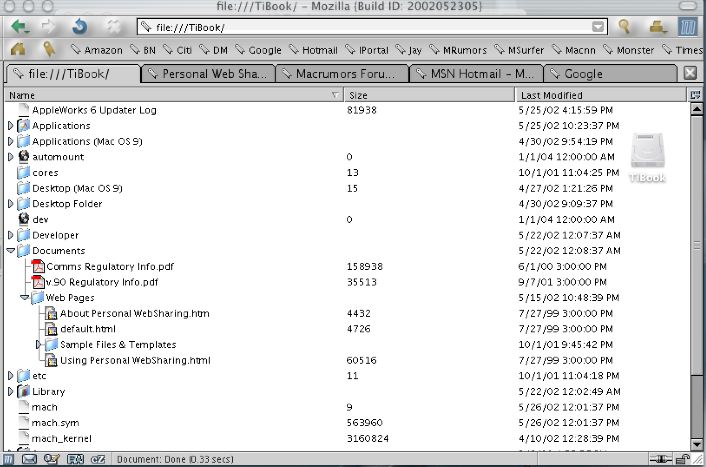The width and height of the screenshot is (706, 467).
Task: Select the Desktop (Mac OS 9) row
Action: point(347,188)
